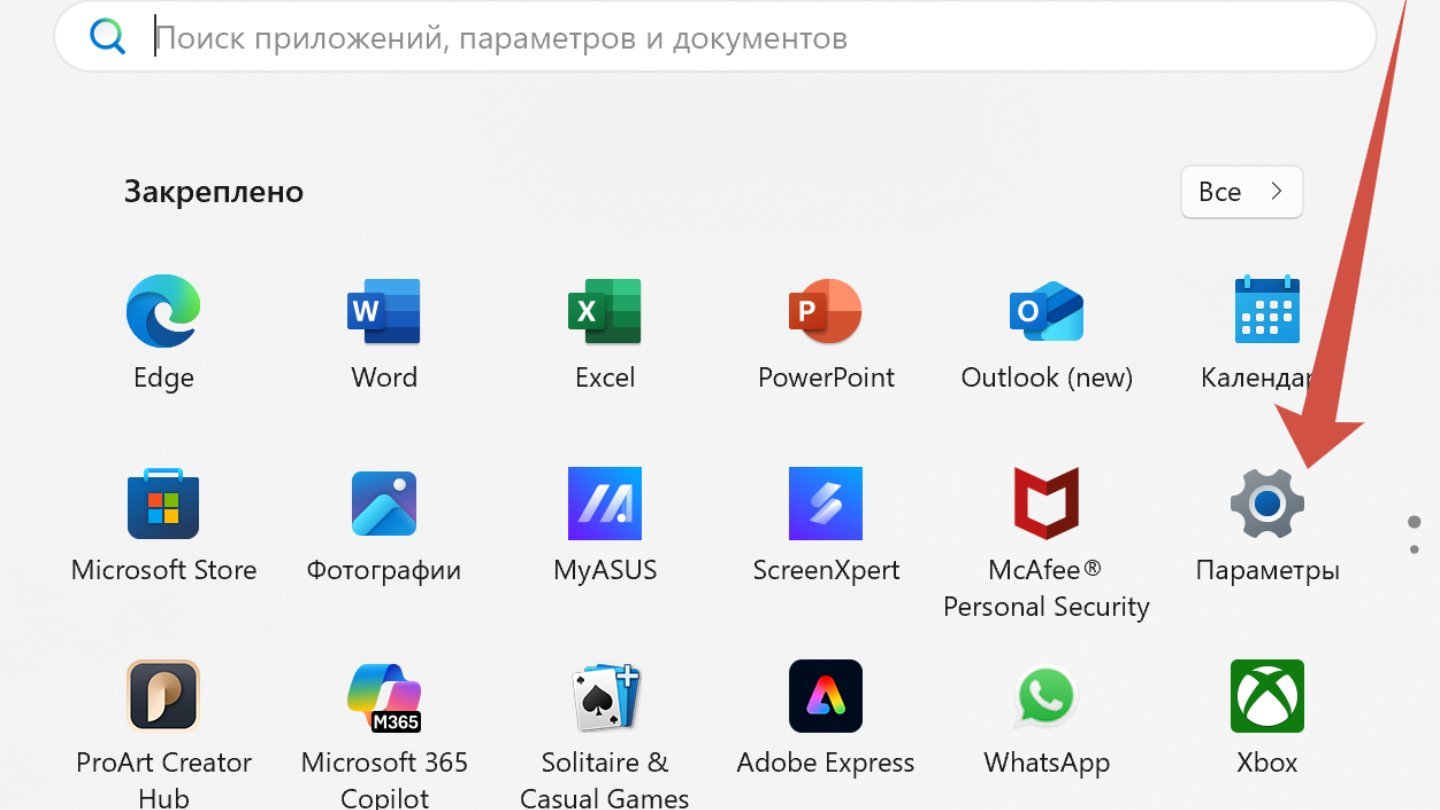This screenshot has width=1440, height=810.
Task: Launch ProArt Creator Hub
Action: coord(163,696)
